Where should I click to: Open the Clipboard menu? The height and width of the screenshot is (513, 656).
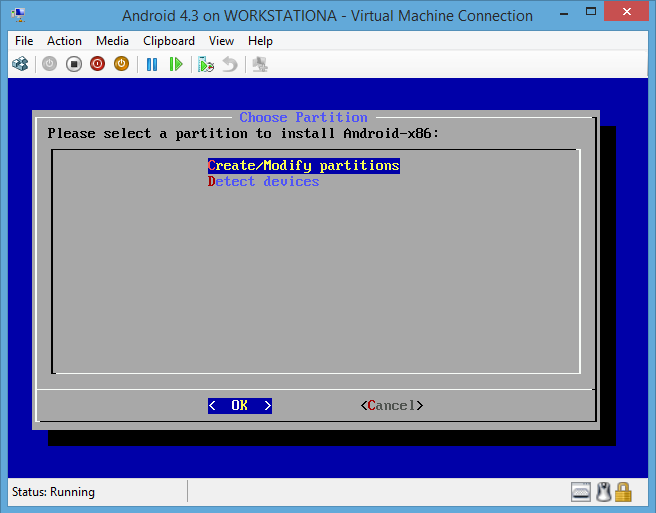coord(169,41)
